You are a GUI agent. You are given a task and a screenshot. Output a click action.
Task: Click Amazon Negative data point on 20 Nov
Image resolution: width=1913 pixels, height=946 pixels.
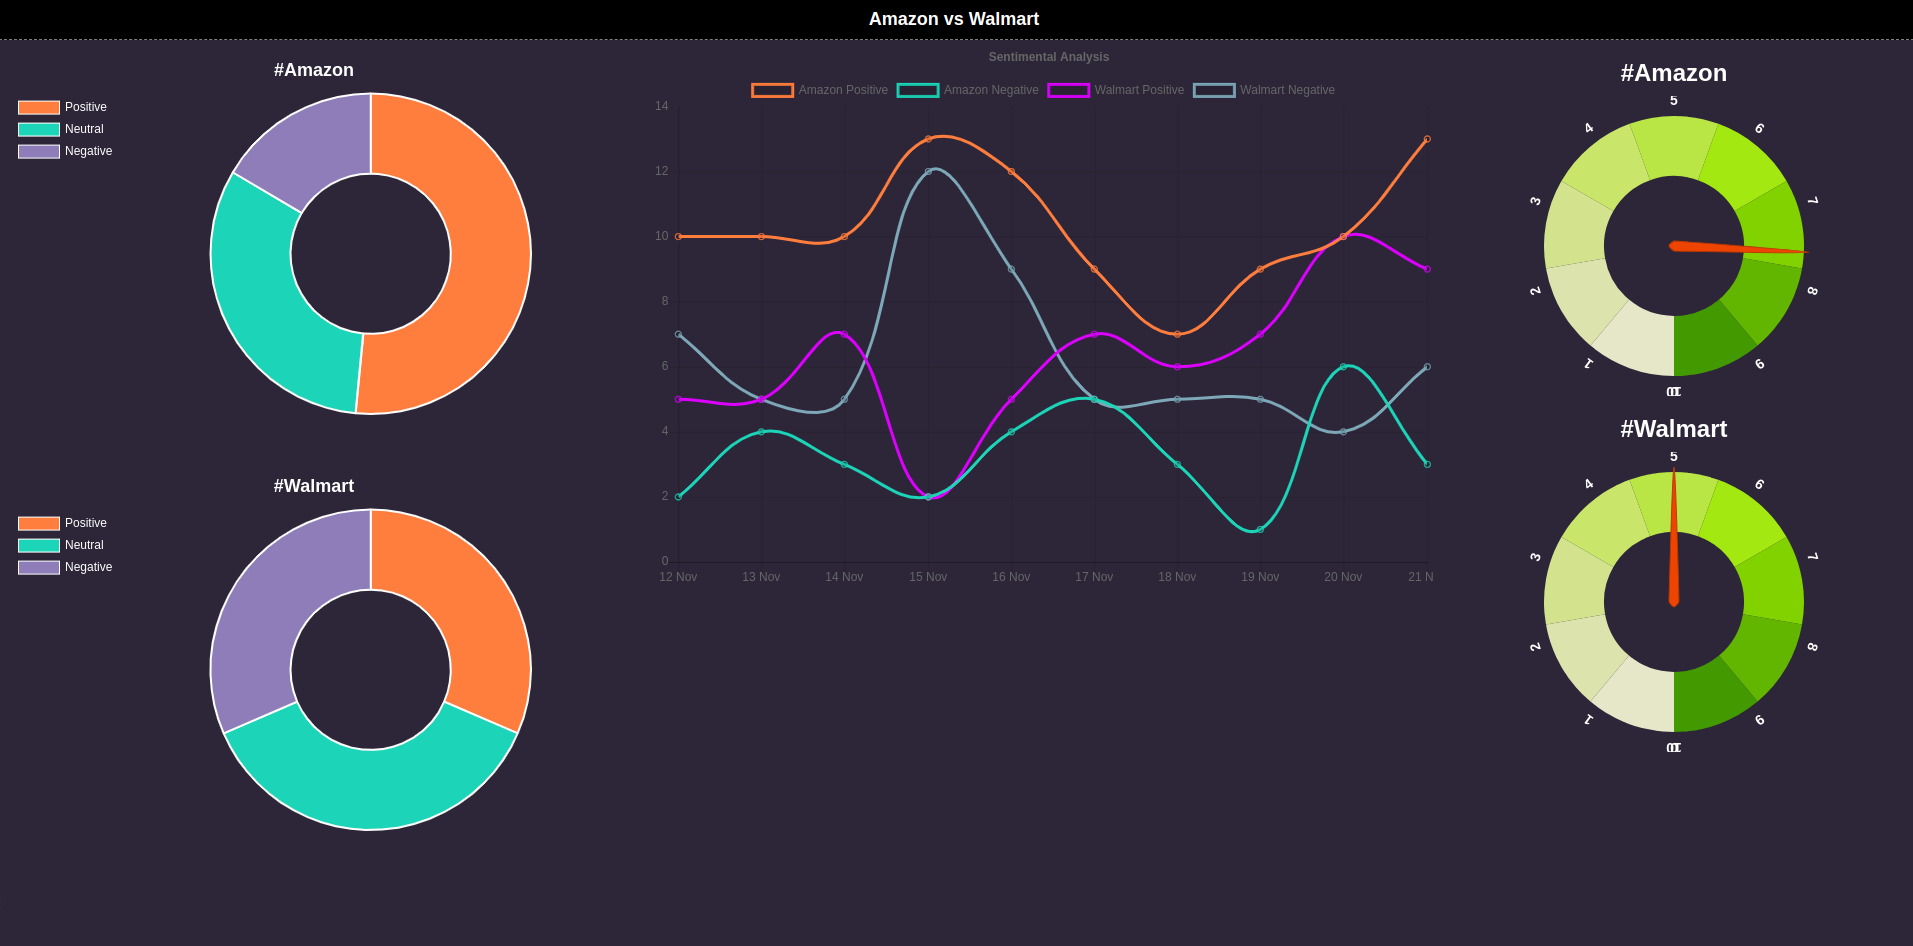(x=1343, y=367)
